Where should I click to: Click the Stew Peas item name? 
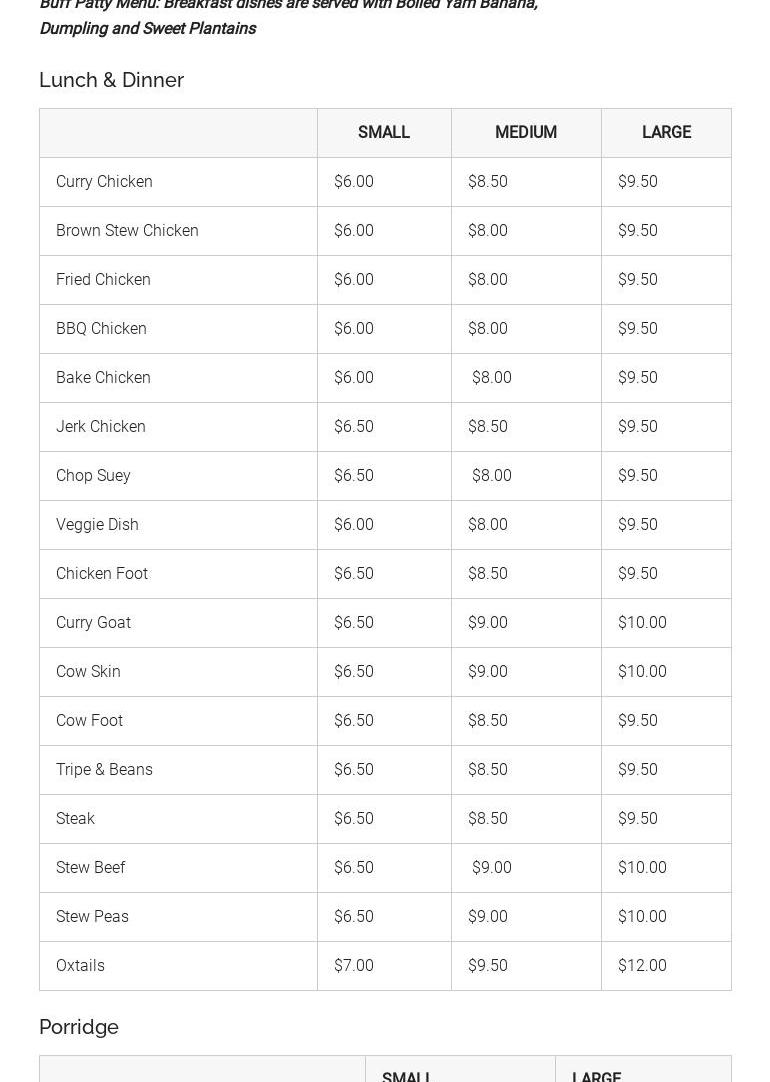(x=92, y=916)
